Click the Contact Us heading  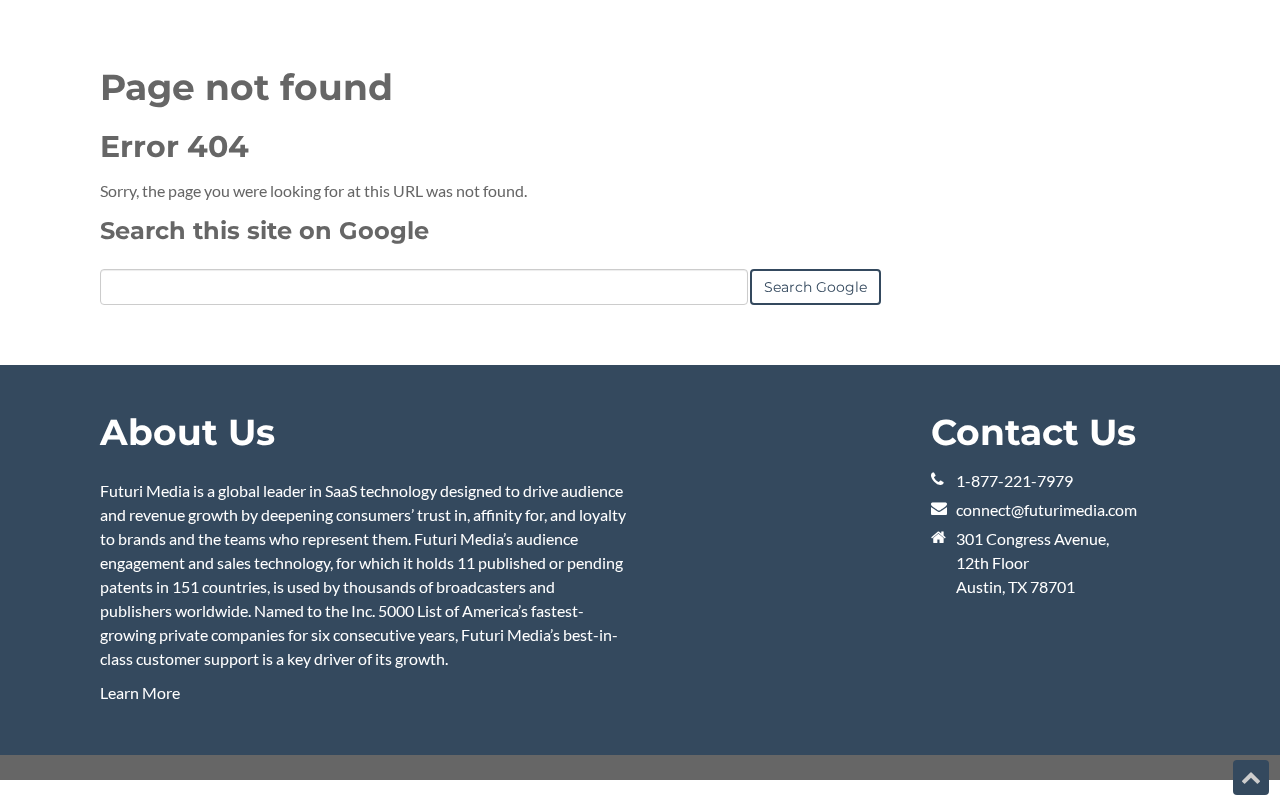click(1033, 432)
